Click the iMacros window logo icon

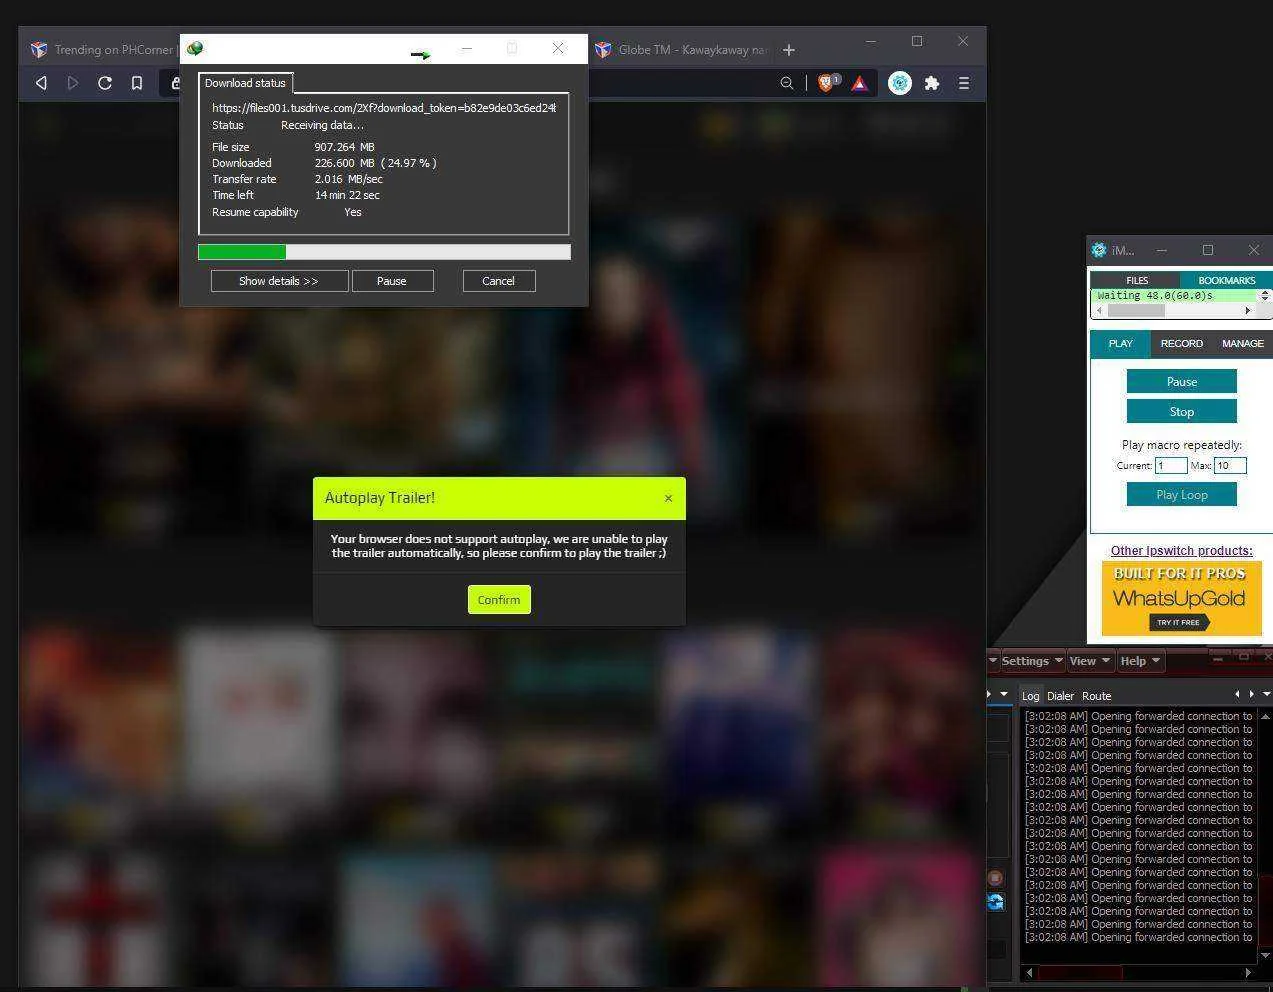[x=1099, y=250]
